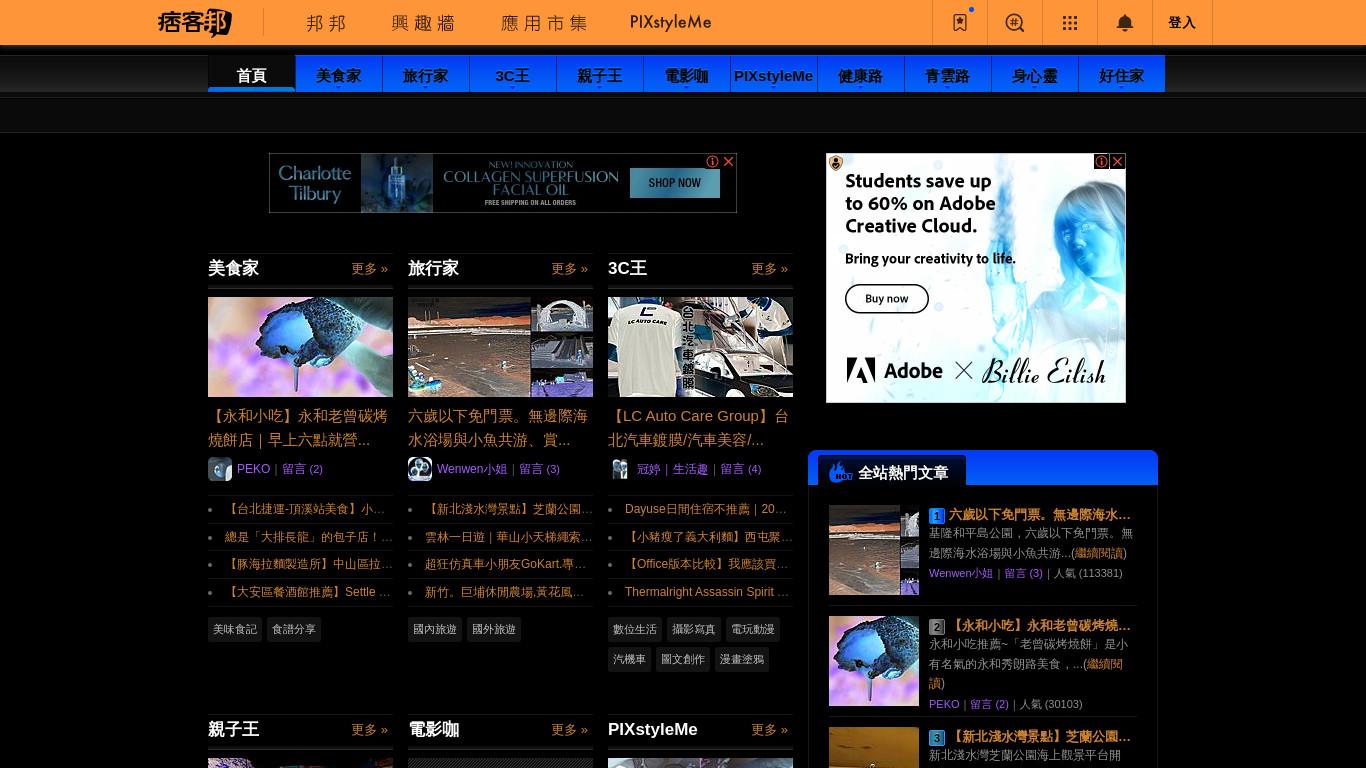Click the 食譜分享 tag
The width and height of the screenshot is (1366, 768).
294,629
